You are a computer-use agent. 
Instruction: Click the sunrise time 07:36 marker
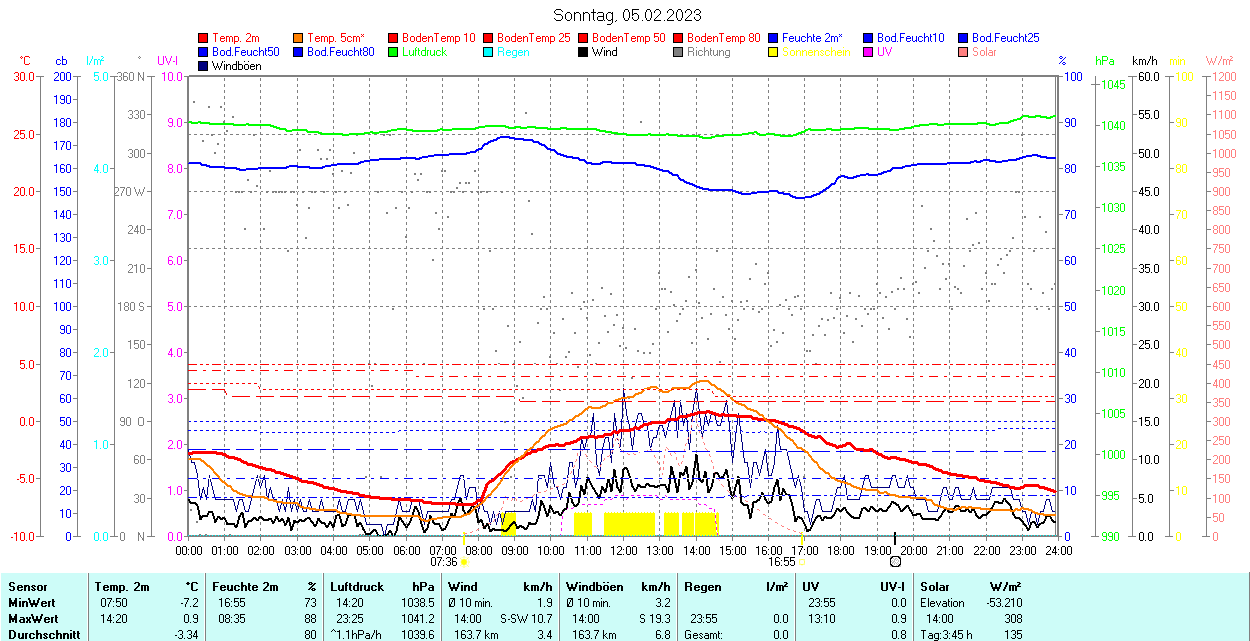443,562
